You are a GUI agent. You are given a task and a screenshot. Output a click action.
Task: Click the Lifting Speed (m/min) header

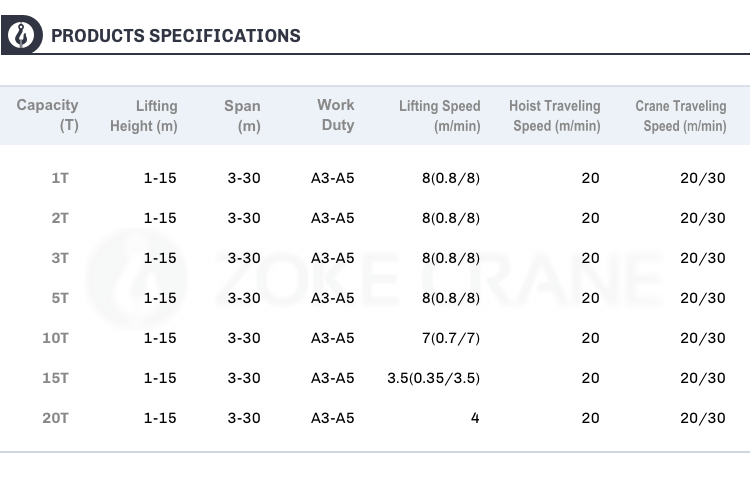[x=440, y=115]
